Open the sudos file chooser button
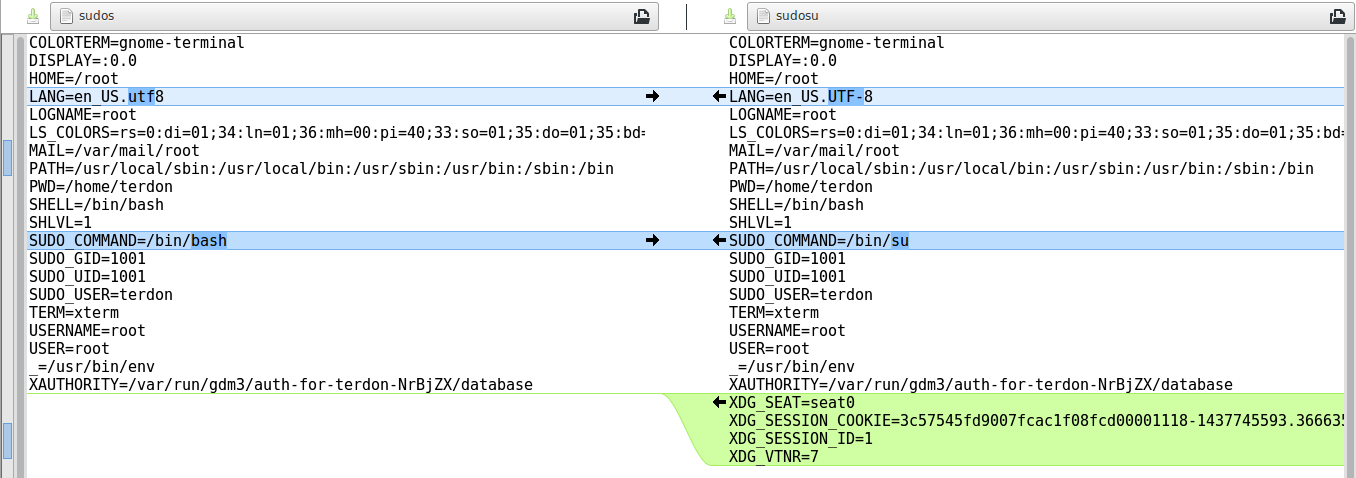 (354, 16)
